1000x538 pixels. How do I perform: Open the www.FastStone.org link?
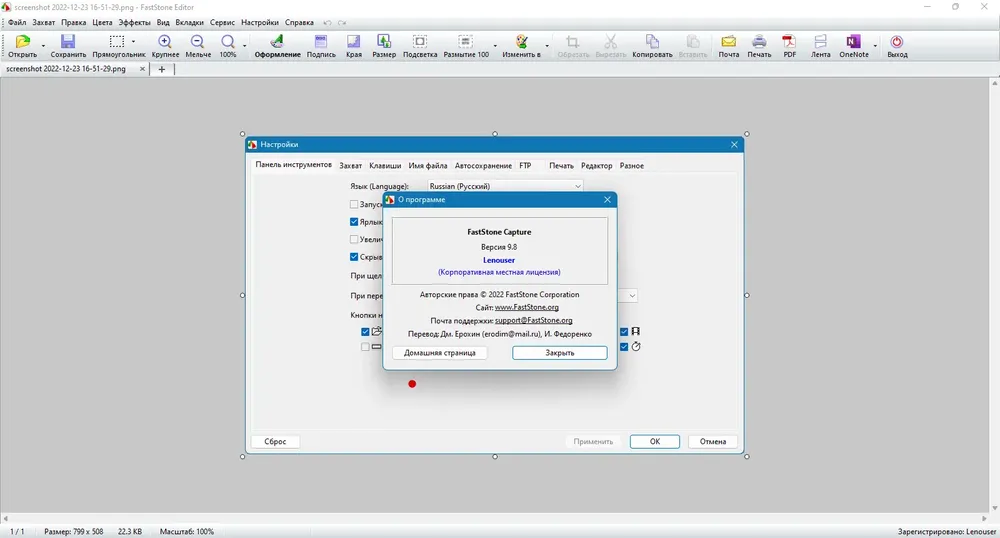pos(527,307)
